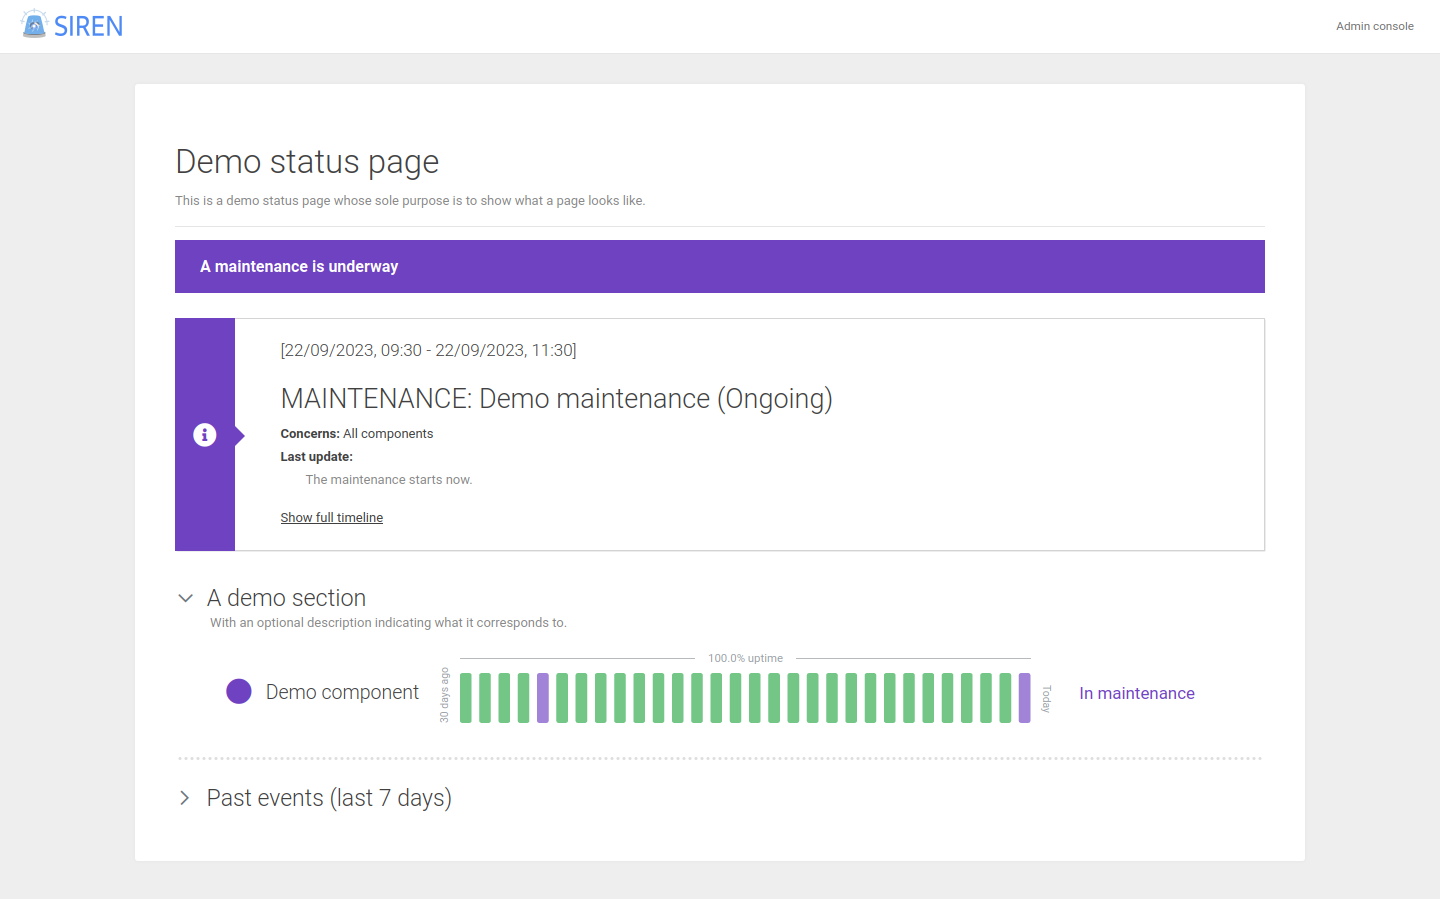Open the Admin console
Screen dimensions: 1440x899
click(1374, 26)
